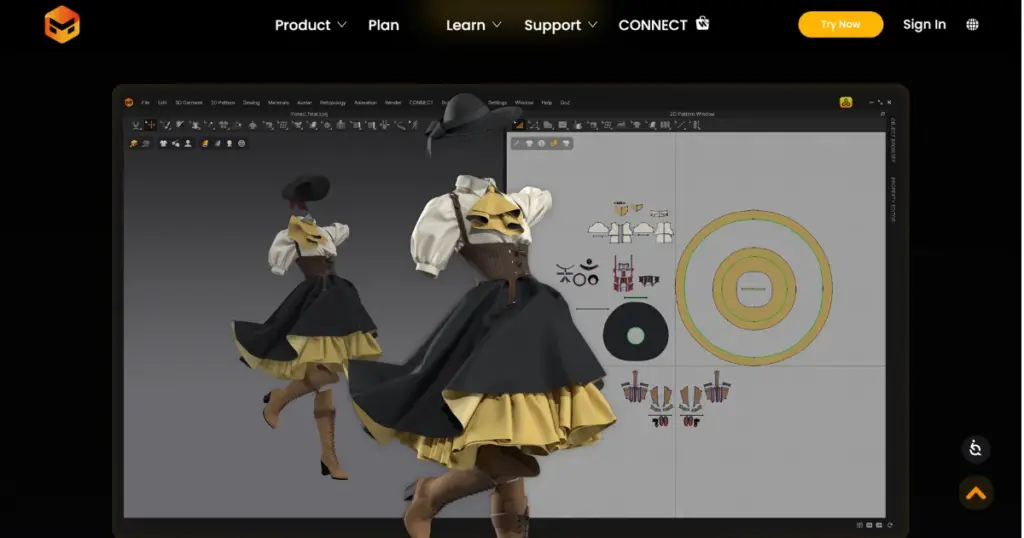This screenshot has width=1024, height=538.
Task: Open the globe language selector
Action: pos(972,25)
